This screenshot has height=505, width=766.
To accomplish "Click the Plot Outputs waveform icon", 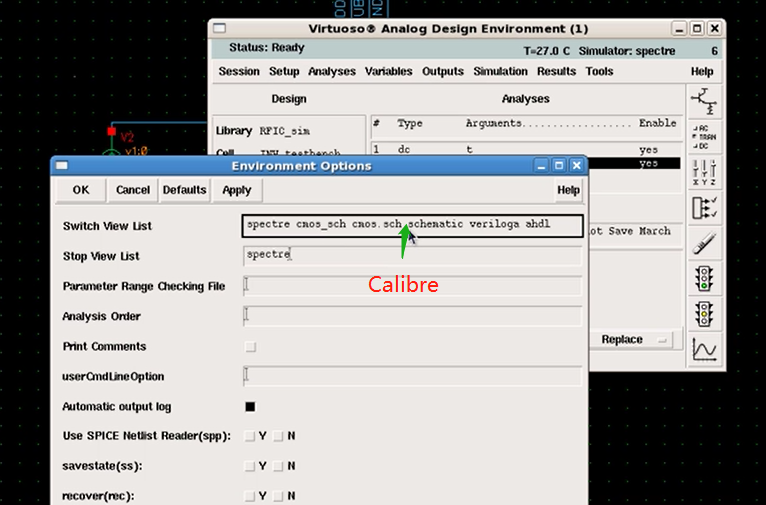I will (x=704, y=349).
